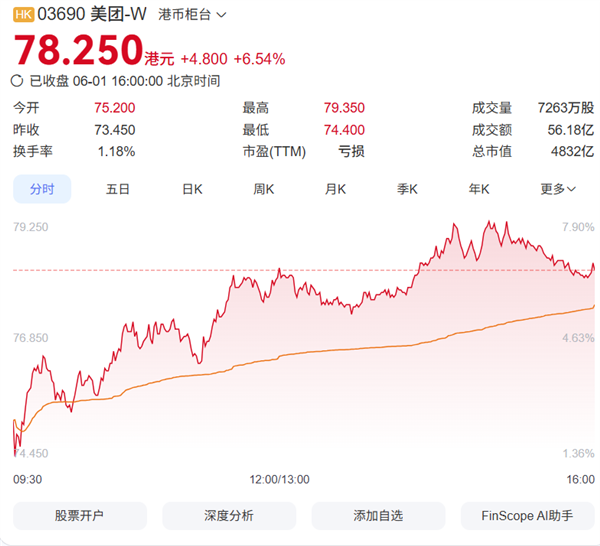This screenshot has height=546, width=600.
Task: Click the 最低 value 74.400
Action: point(344,130)
